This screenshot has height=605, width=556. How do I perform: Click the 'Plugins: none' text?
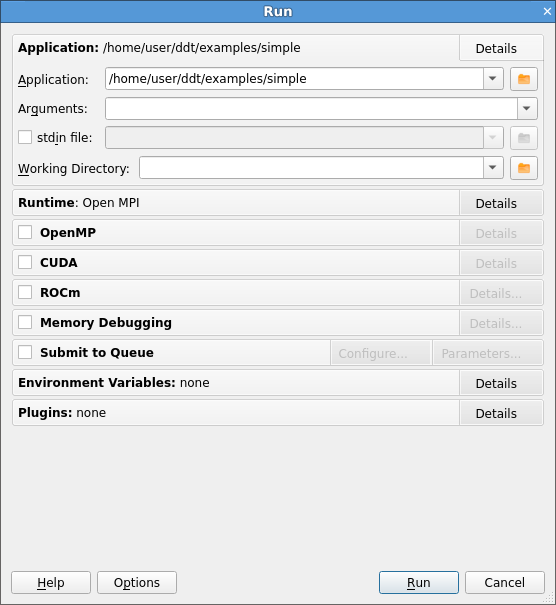tap(62, 412)
